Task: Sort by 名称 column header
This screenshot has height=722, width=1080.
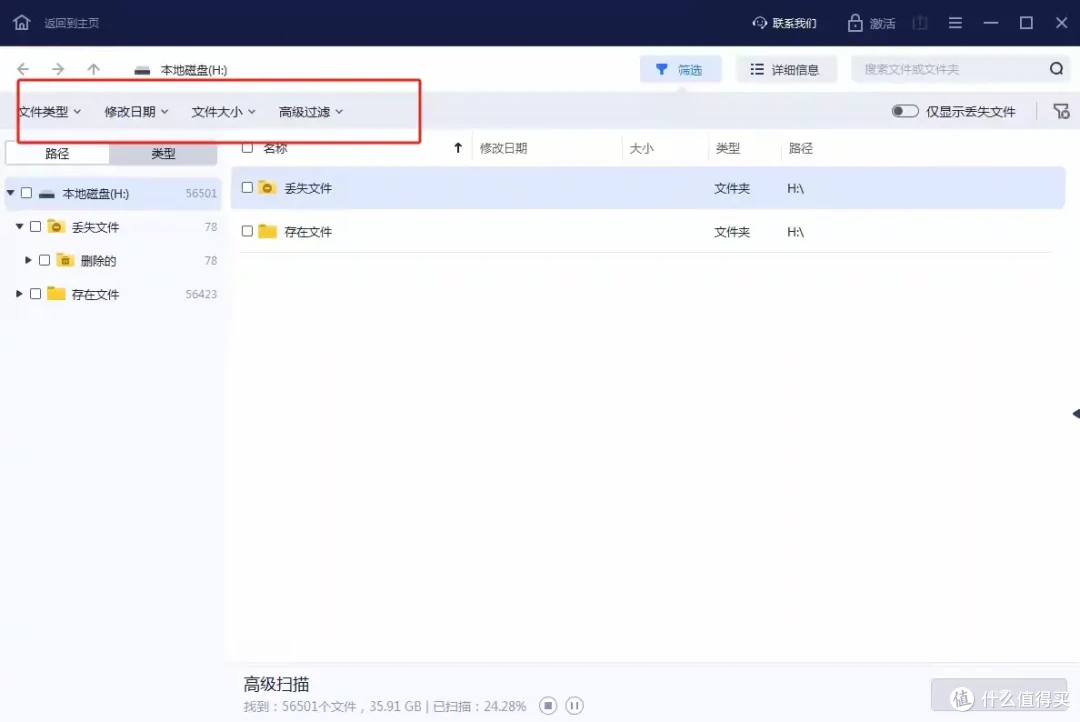Action: [x=275, y=147]
